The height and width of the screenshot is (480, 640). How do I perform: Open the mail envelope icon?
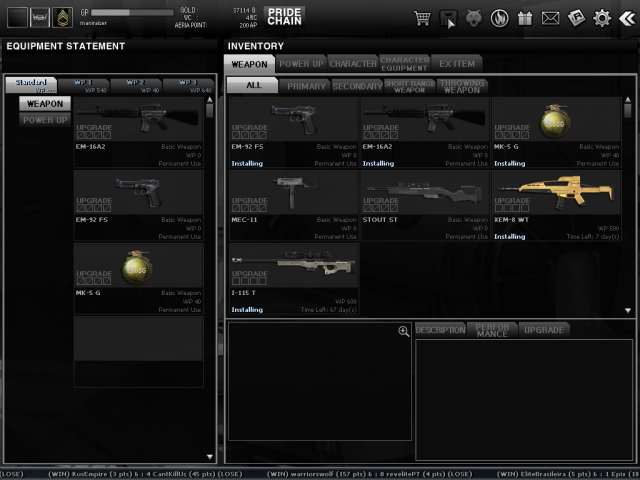[x=550, y=18]
